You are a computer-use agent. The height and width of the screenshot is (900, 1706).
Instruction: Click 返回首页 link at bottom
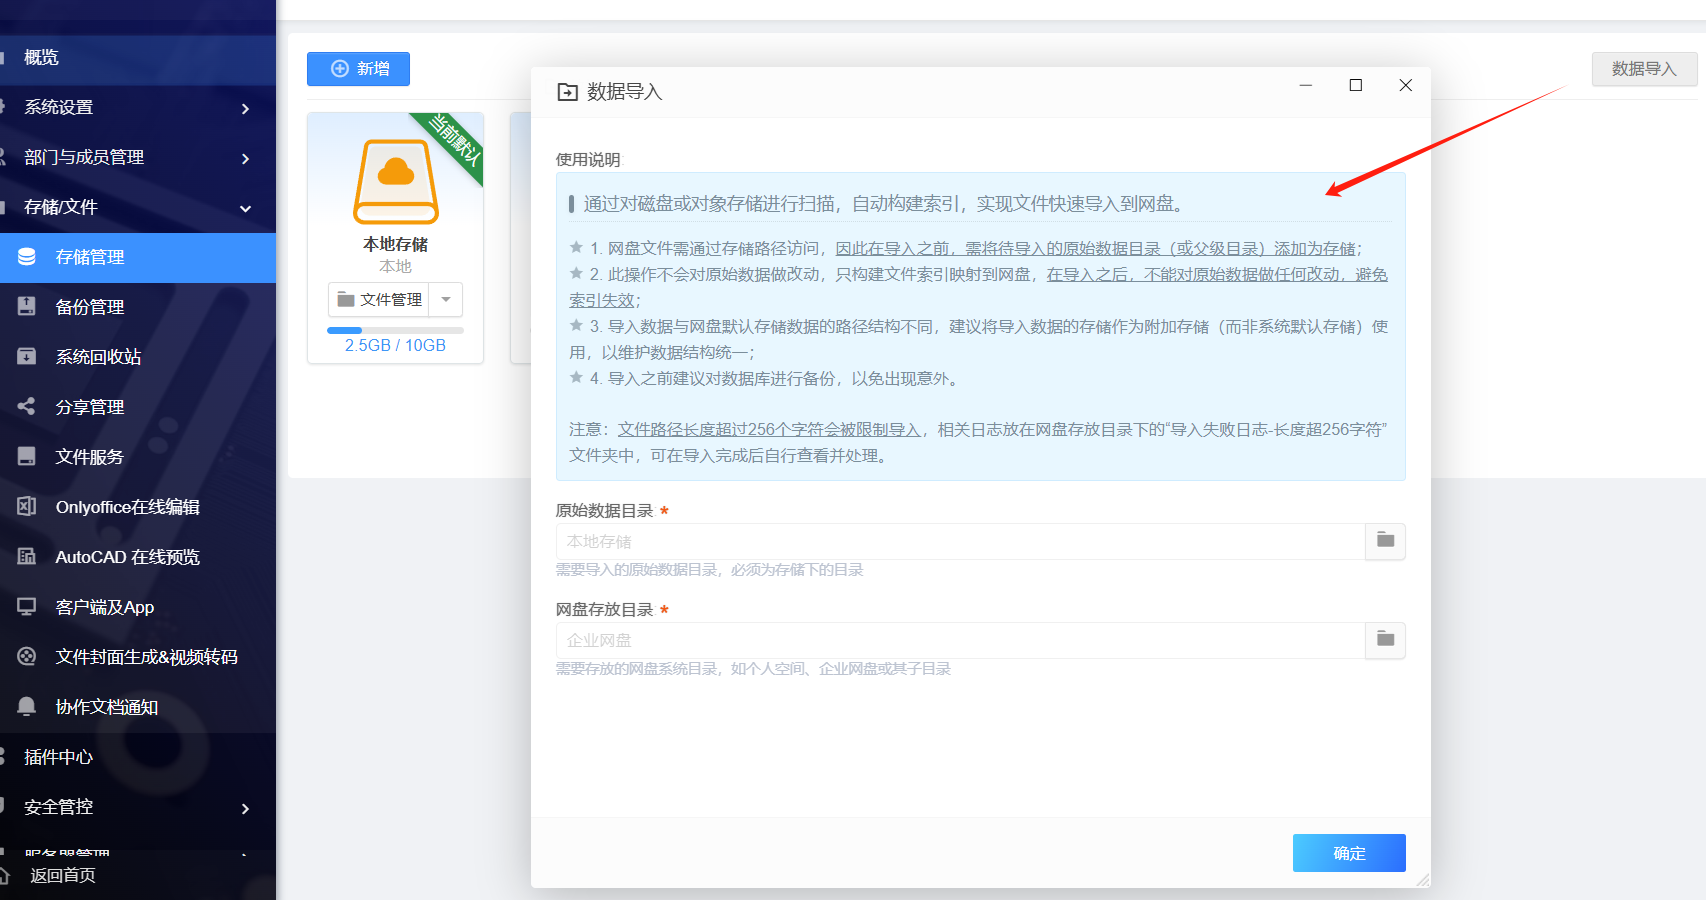(x=63, y=876)
